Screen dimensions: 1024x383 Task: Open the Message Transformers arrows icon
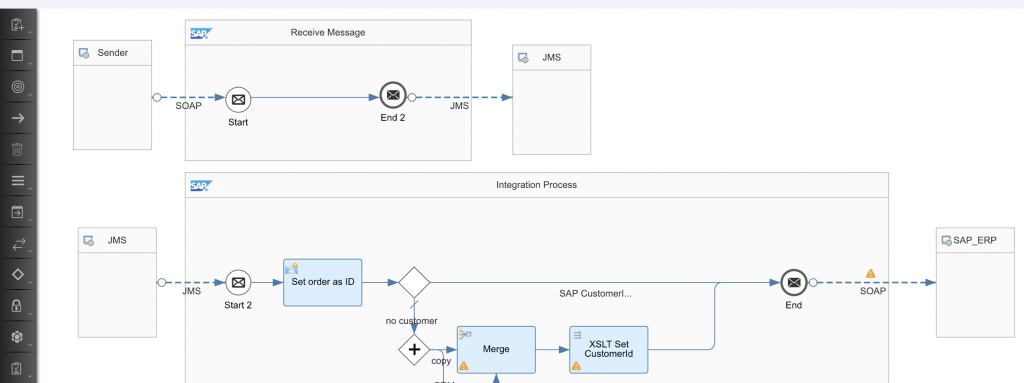coord(18,243)
